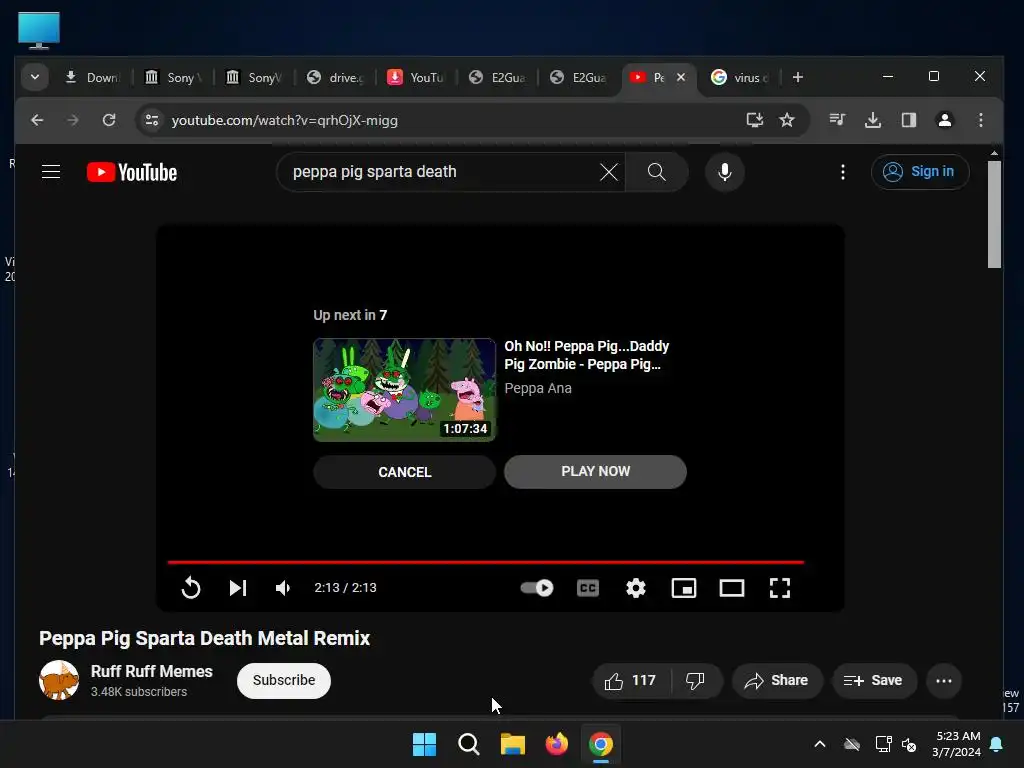Click the Chrome address bar URL
Screen dimensions: 1024x768
pyautogui.click(x=285, y=121)
